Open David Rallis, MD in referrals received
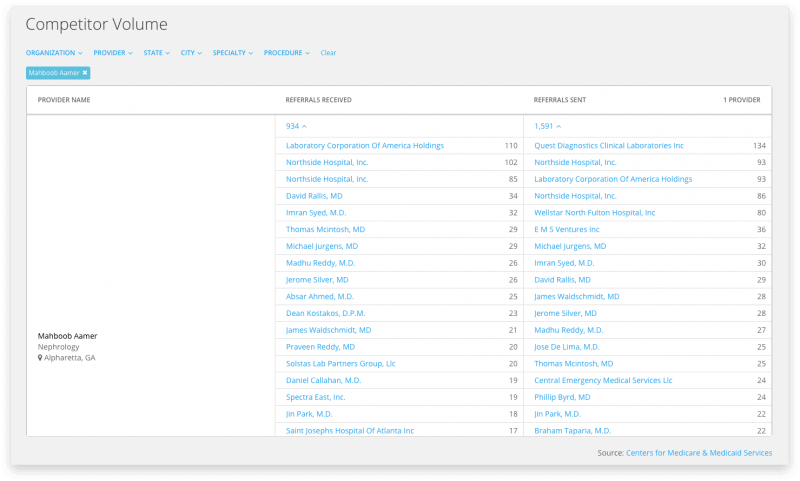The width and height of the screenshot is (800, 481). (314, 196)
